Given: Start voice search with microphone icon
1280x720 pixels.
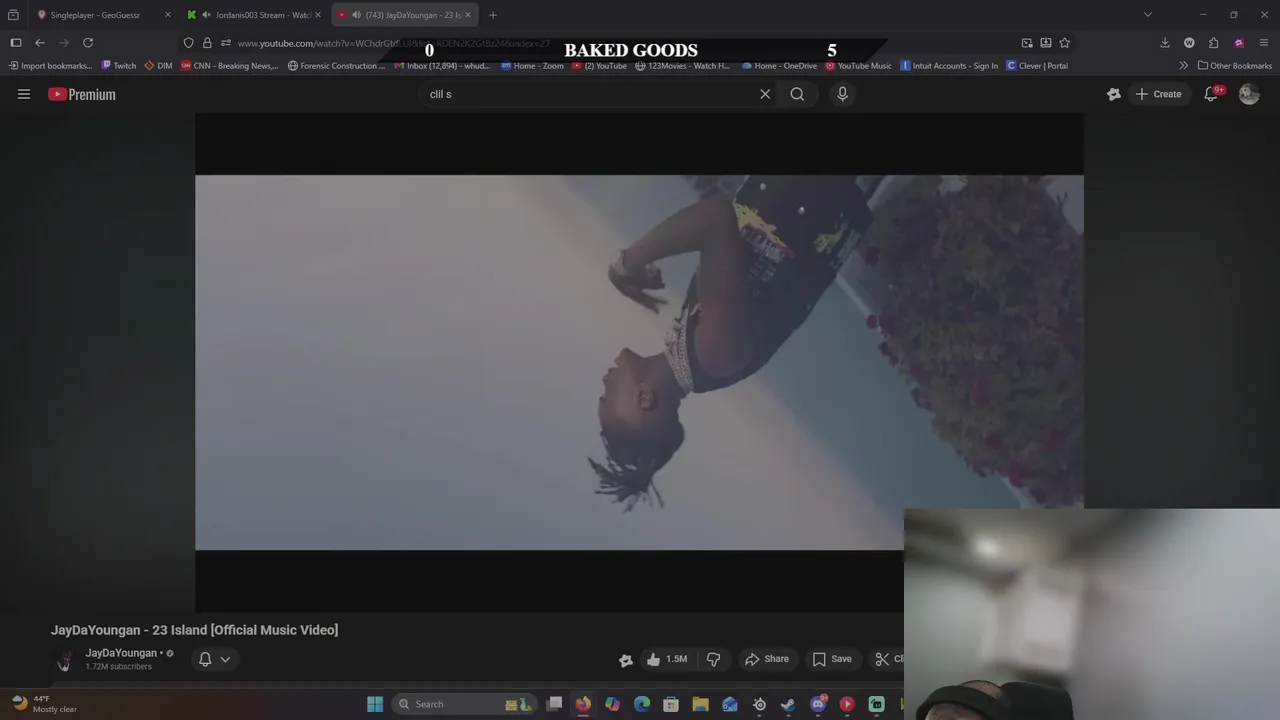Looking at the screenshot, I should 842,94.
